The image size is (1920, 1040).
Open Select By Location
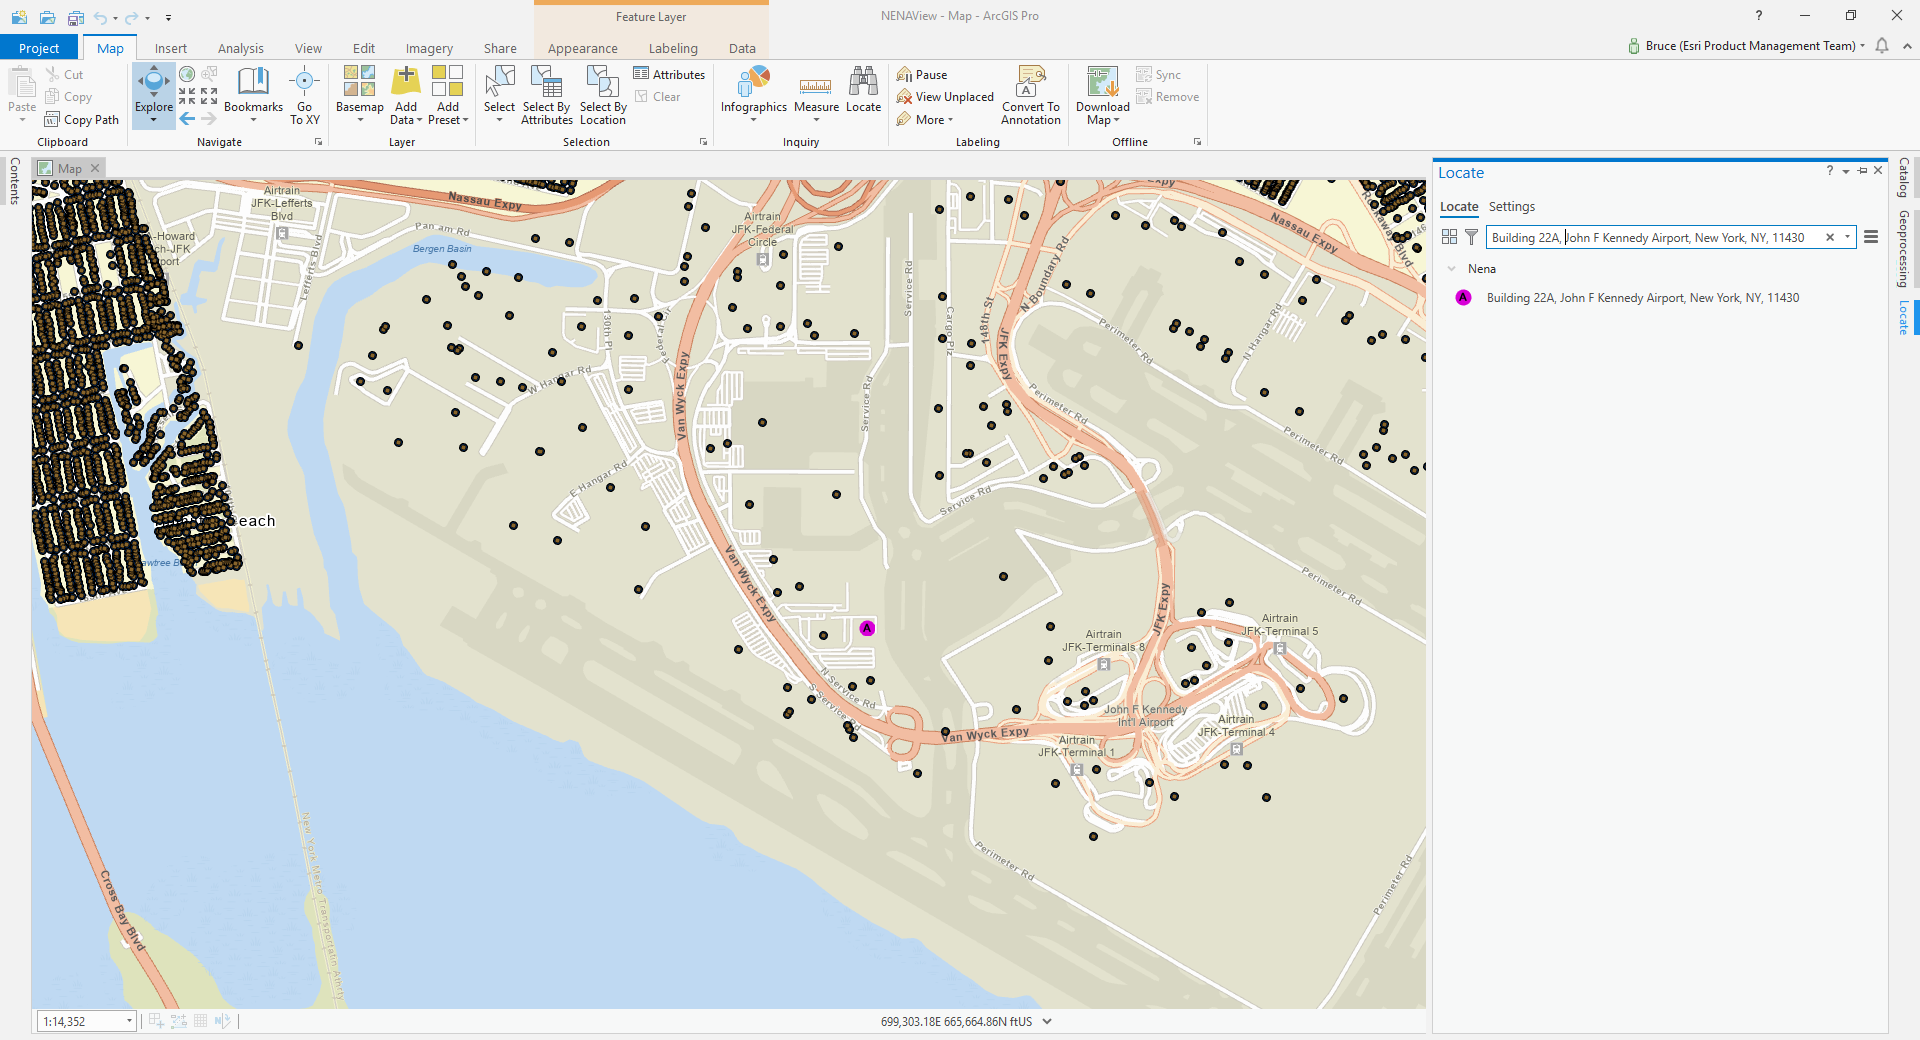[603, 95]
